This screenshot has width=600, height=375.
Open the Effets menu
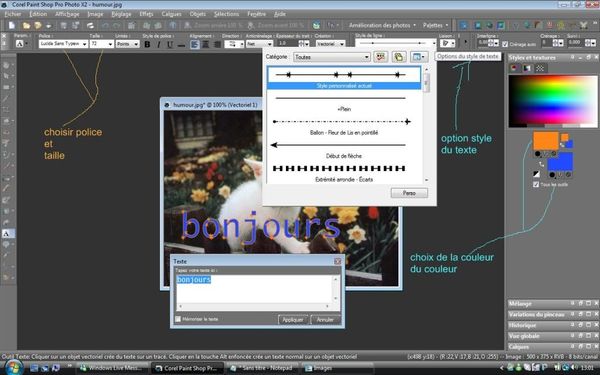(146, 14)
